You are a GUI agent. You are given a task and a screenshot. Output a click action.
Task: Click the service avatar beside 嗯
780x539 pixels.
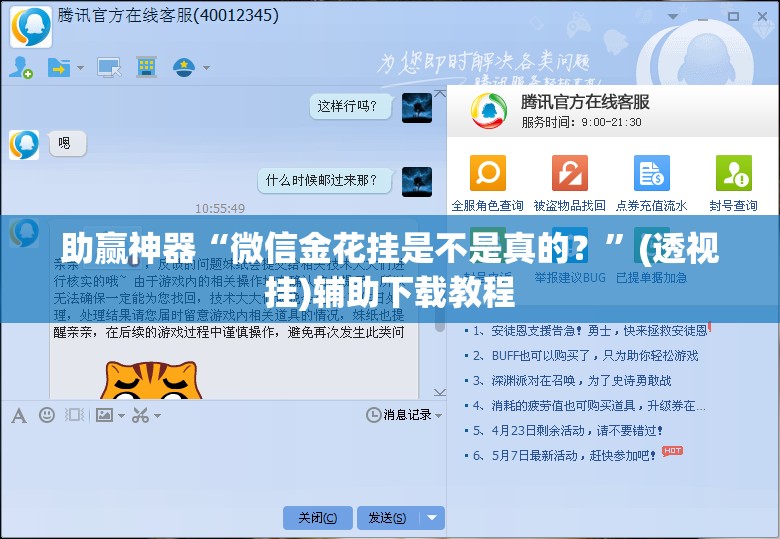tap(24, 145)
